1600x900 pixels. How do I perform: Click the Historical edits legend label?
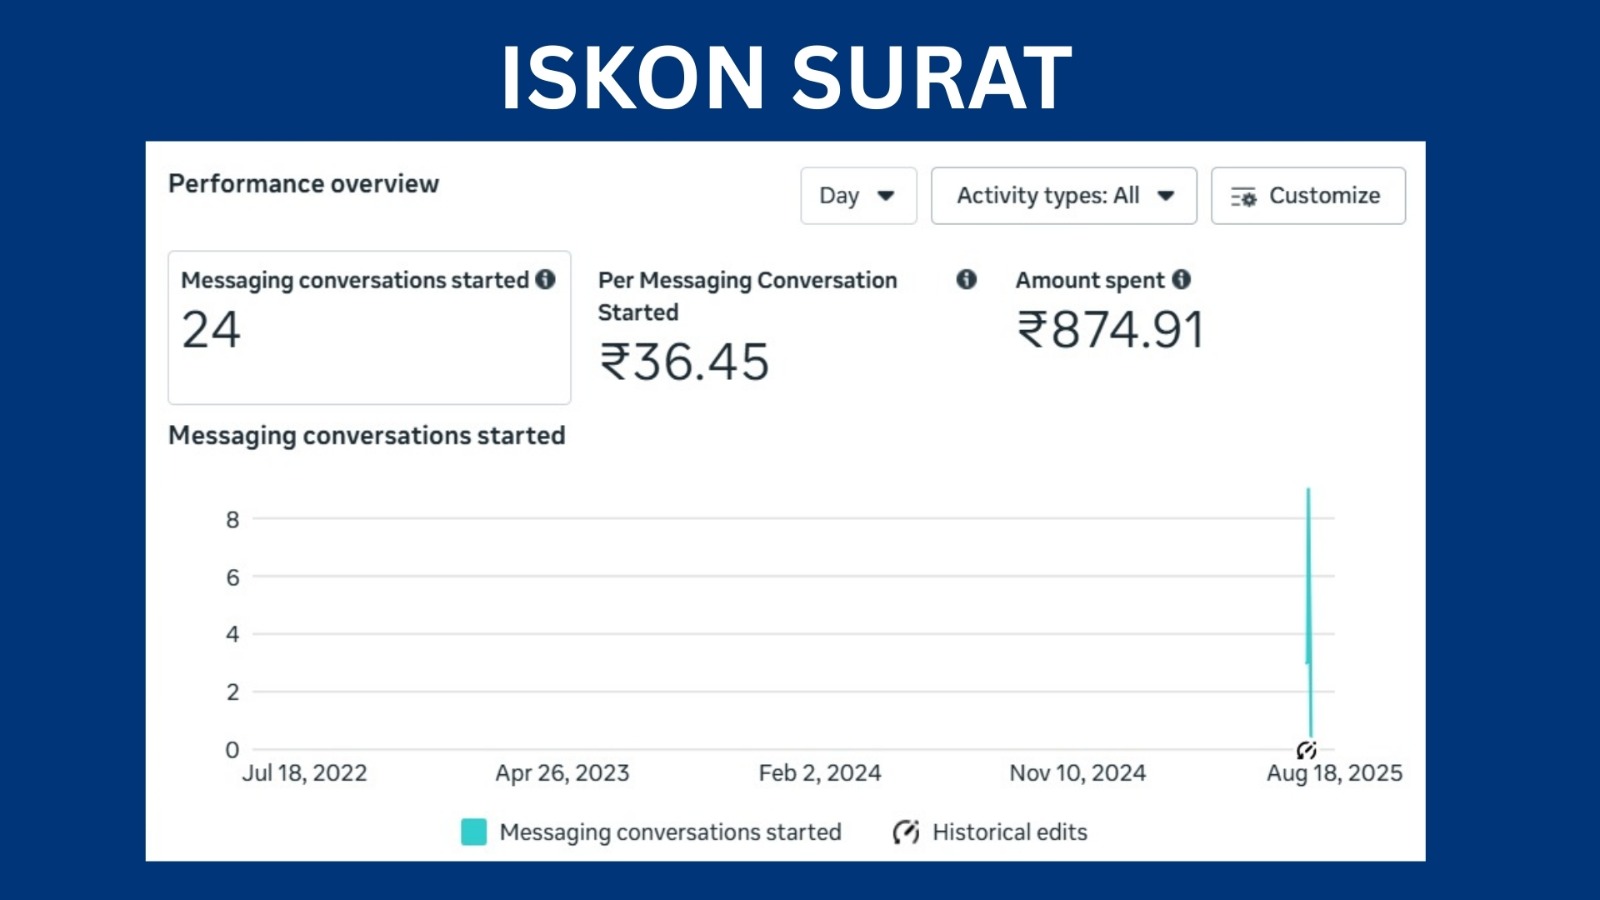tap(1009, 832)
